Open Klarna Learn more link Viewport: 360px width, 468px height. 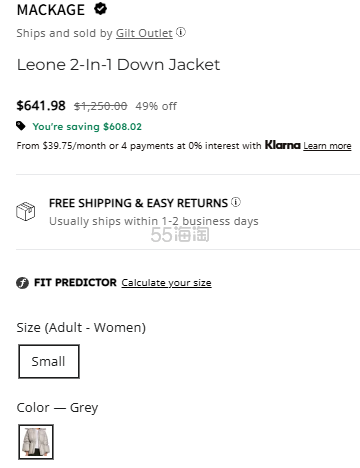327,146
